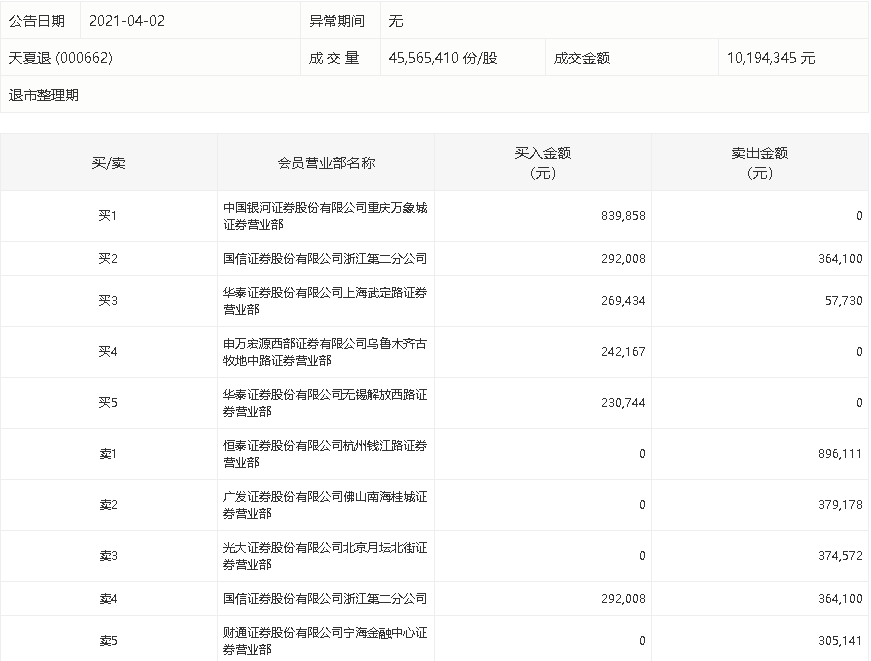
Task: Click stock name 天夏退 (000662)
Action: (61, 58)
